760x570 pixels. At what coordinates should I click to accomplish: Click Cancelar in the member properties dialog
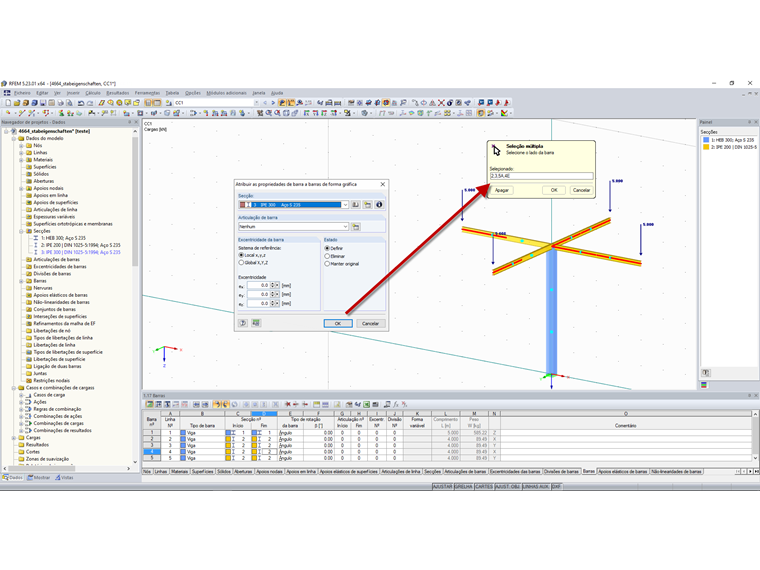pyautogui.click(x=370, y=323)
